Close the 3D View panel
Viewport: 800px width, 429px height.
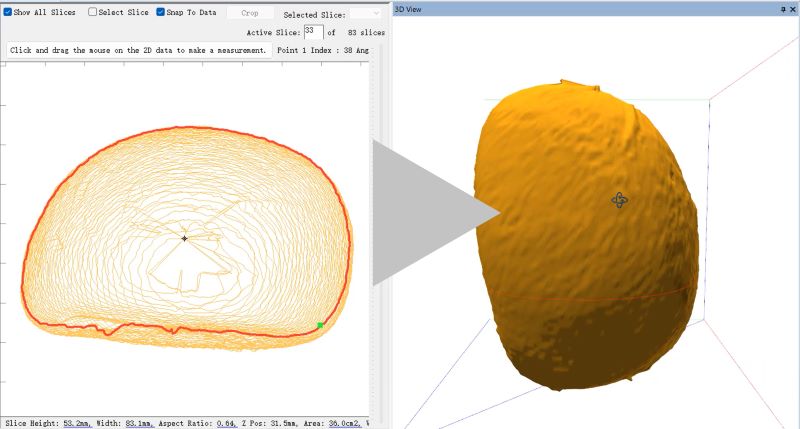[x=793, y=8]
